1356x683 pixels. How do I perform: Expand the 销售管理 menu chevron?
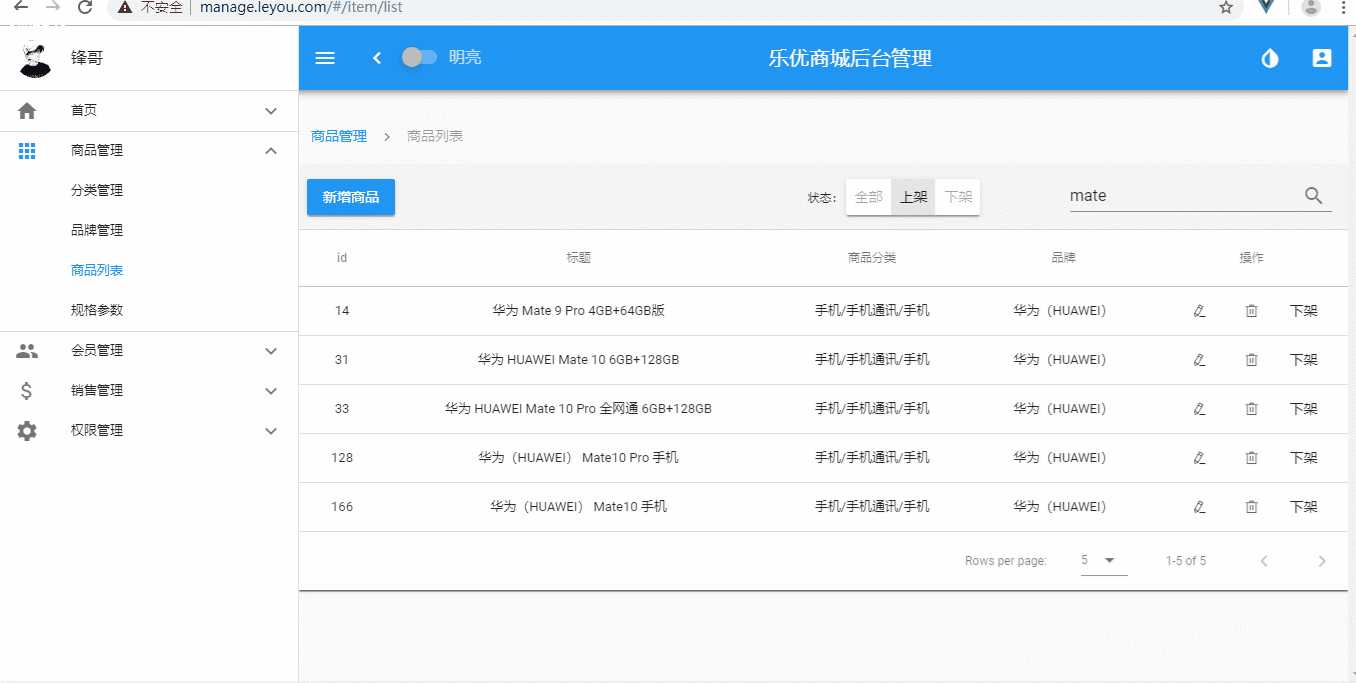point(271,391)
